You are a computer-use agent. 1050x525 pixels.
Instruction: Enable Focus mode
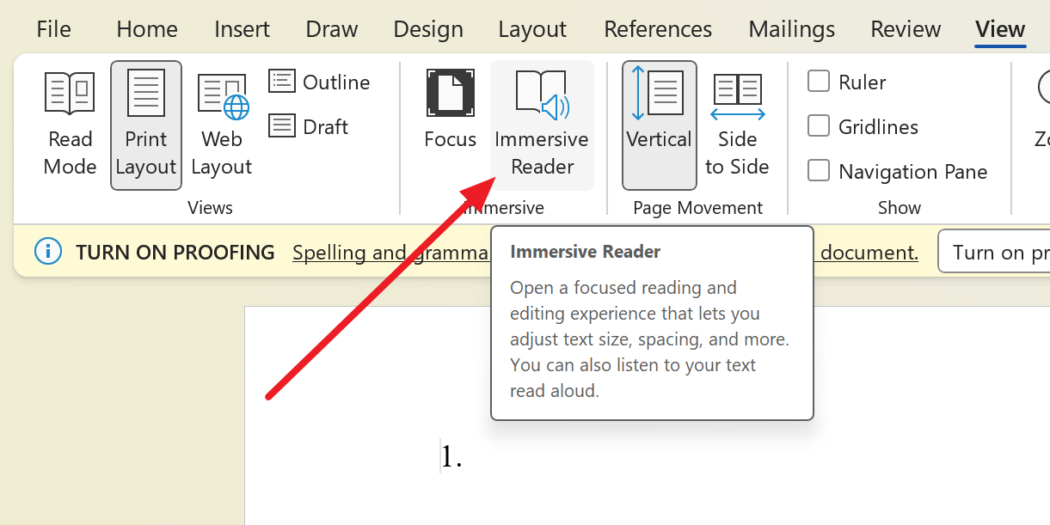coord(450,110)
